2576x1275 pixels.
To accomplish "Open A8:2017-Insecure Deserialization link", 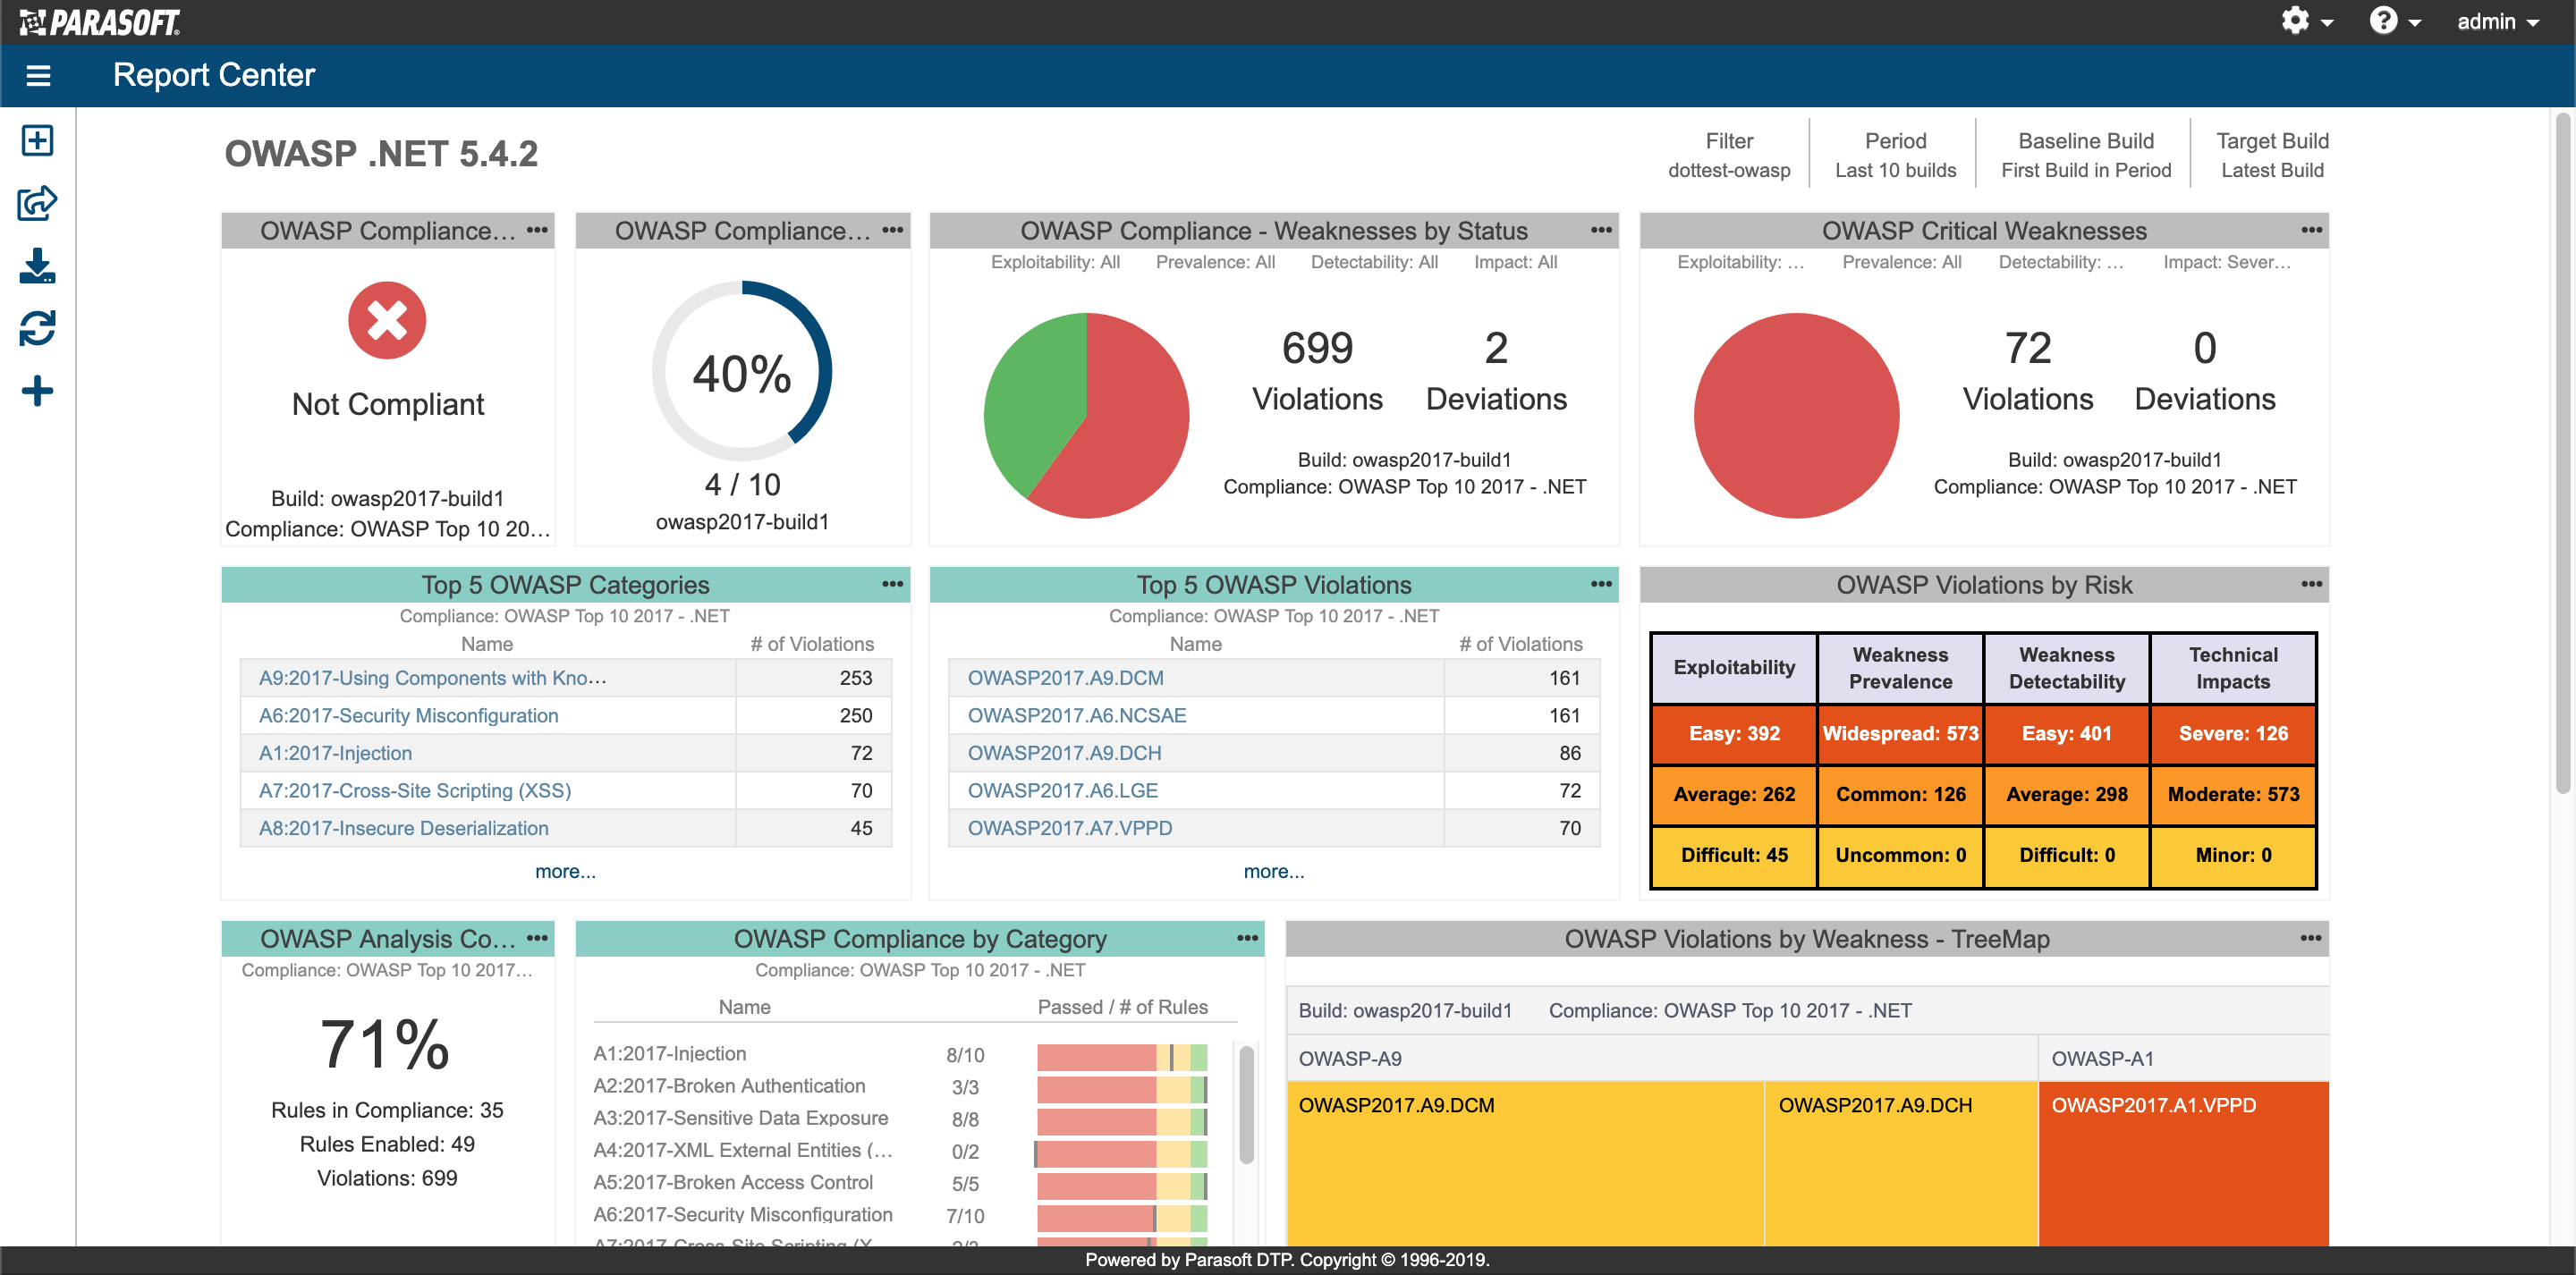I will point(403,828).
